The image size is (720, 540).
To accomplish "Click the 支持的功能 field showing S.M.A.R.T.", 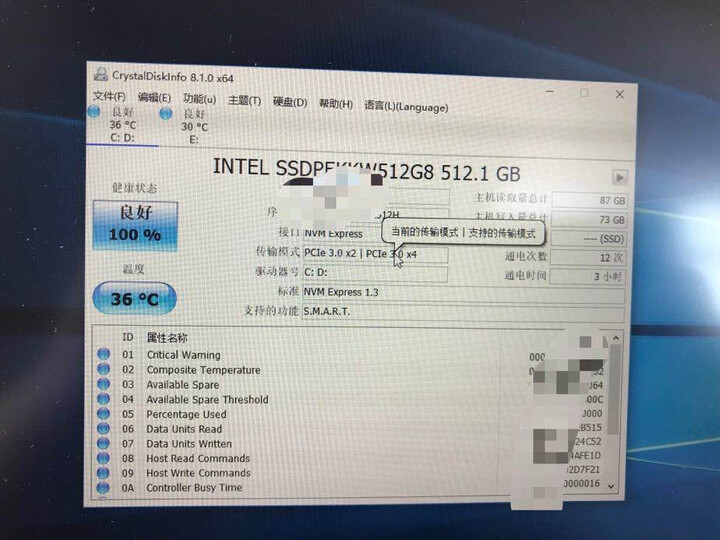I will [463, 313].
